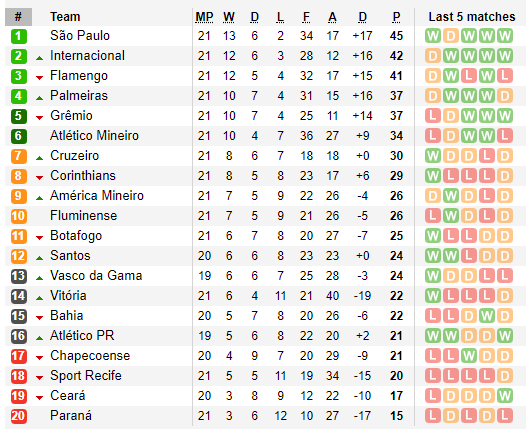Click Vasco da Gama's grey 13 badge
Screen dimensions: 526x429
[18, 276]
